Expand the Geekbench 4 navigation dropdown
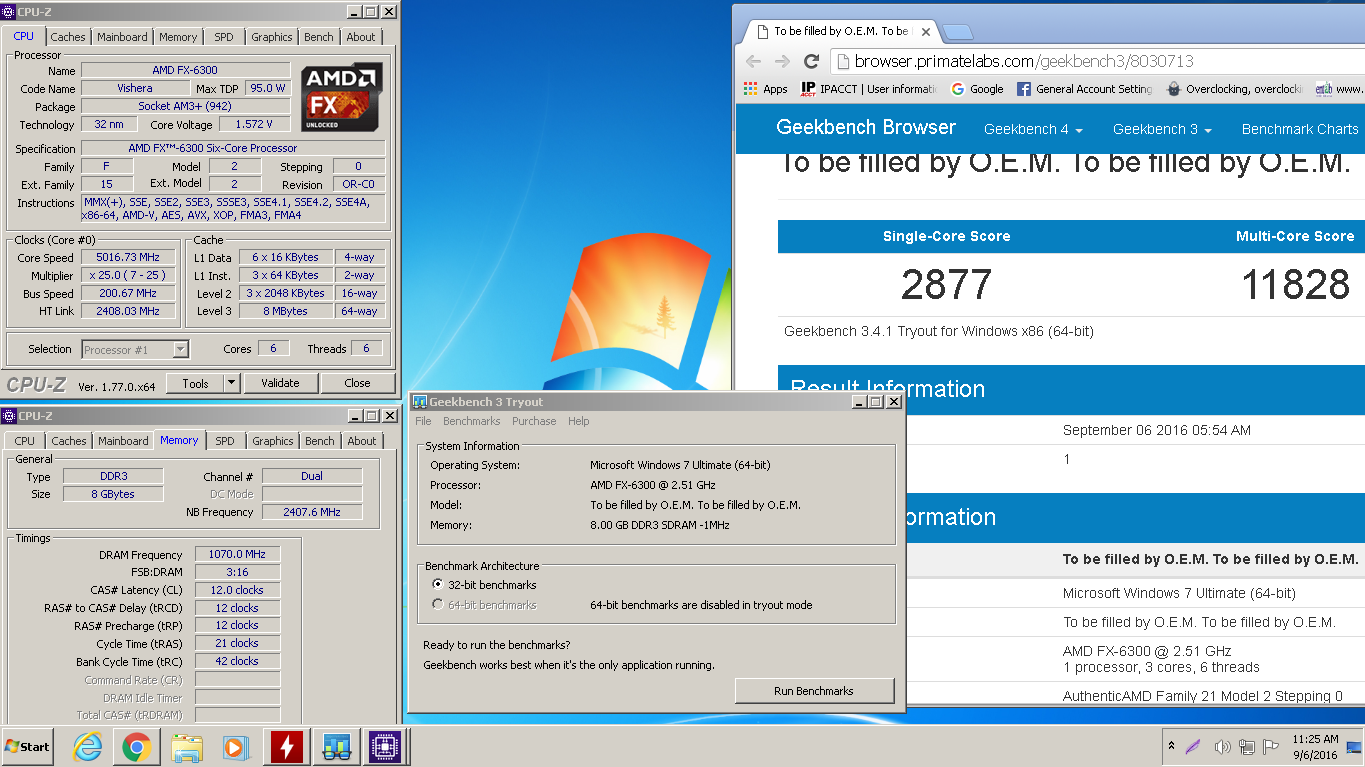The image size is (1365, 767). (x=1033, y=129)
